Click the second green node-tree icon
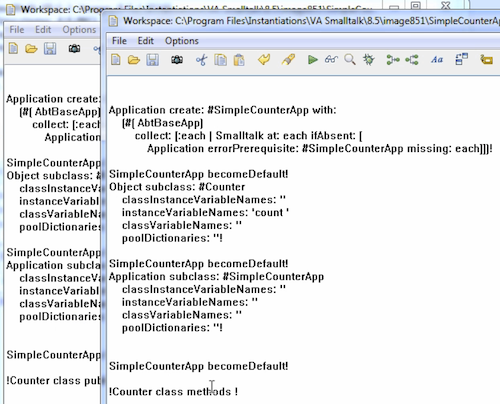Viewport: 500px width, 404px height. [x=412, y=60]
